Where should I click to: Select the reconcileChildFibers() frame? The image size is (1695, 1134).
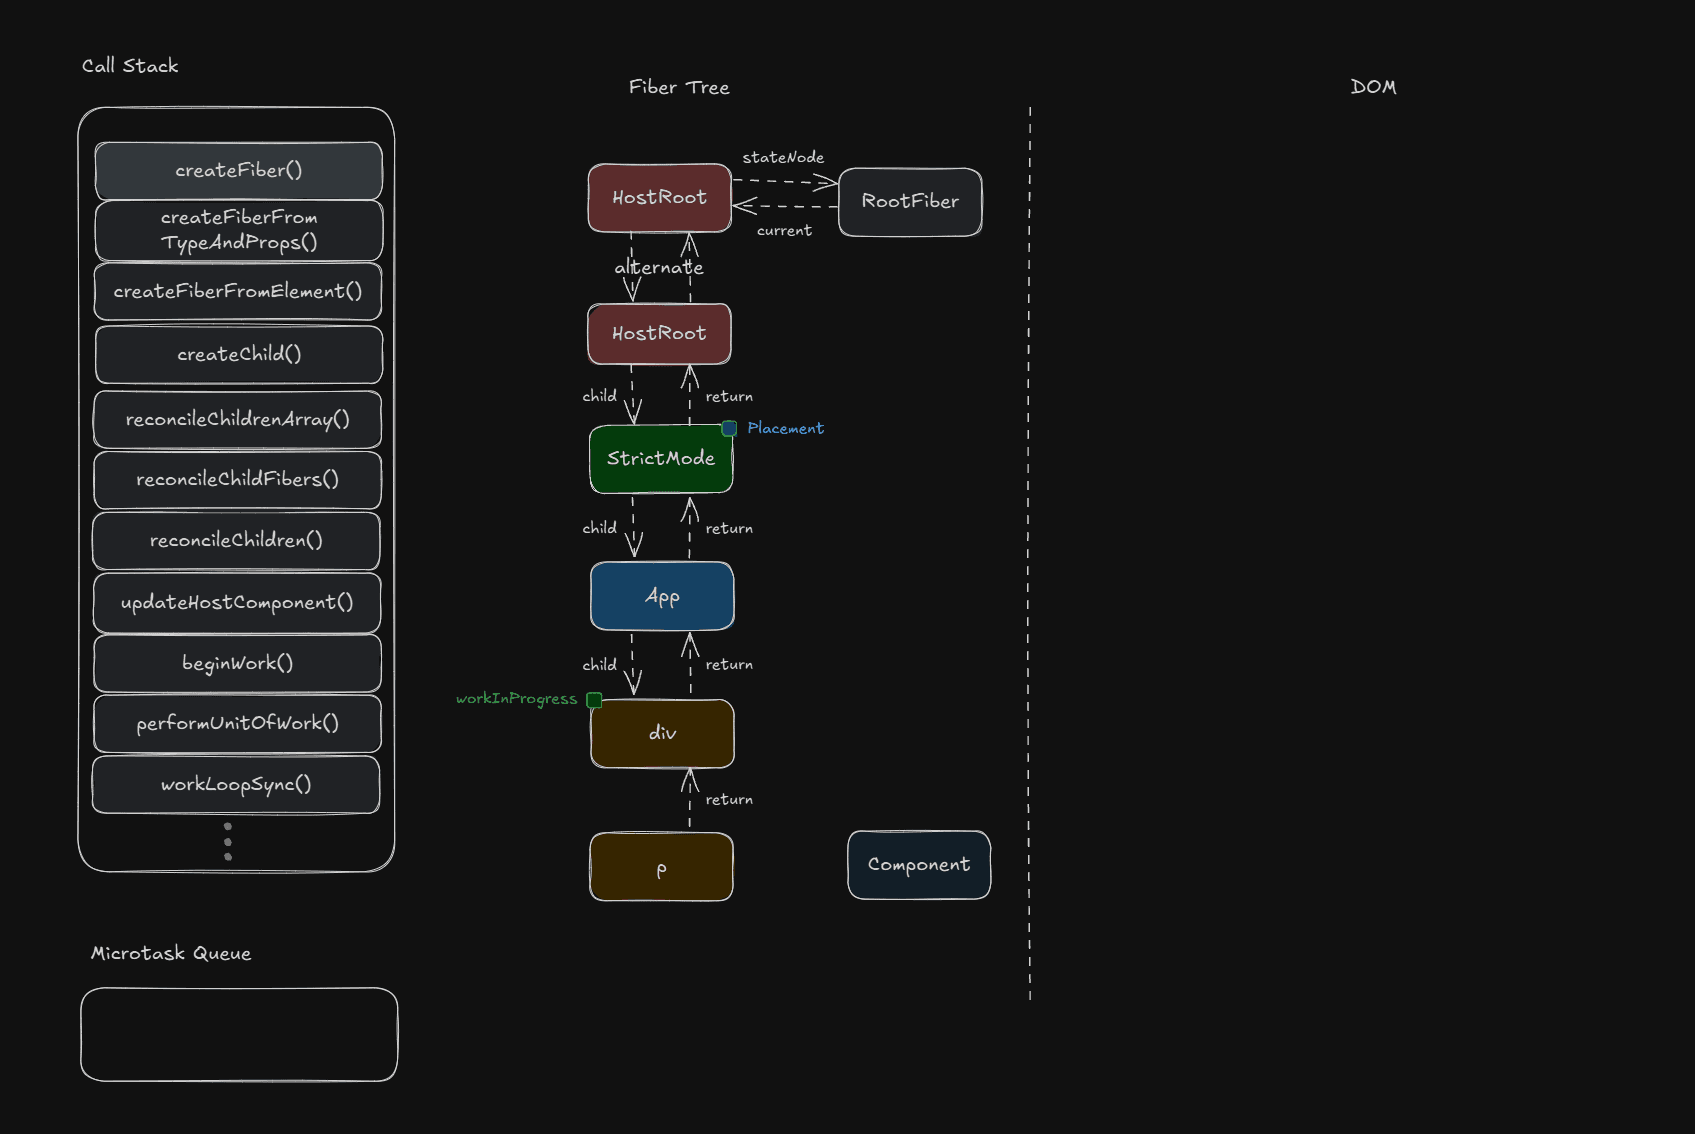coord(238,479)
